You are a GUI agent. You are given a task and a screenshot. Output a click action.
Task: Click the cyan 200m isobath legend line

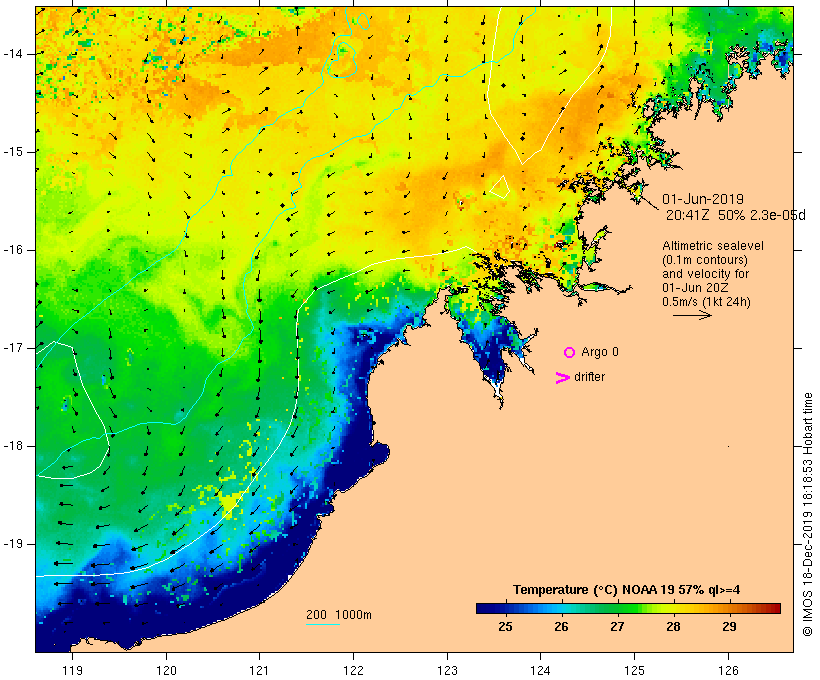323,624
